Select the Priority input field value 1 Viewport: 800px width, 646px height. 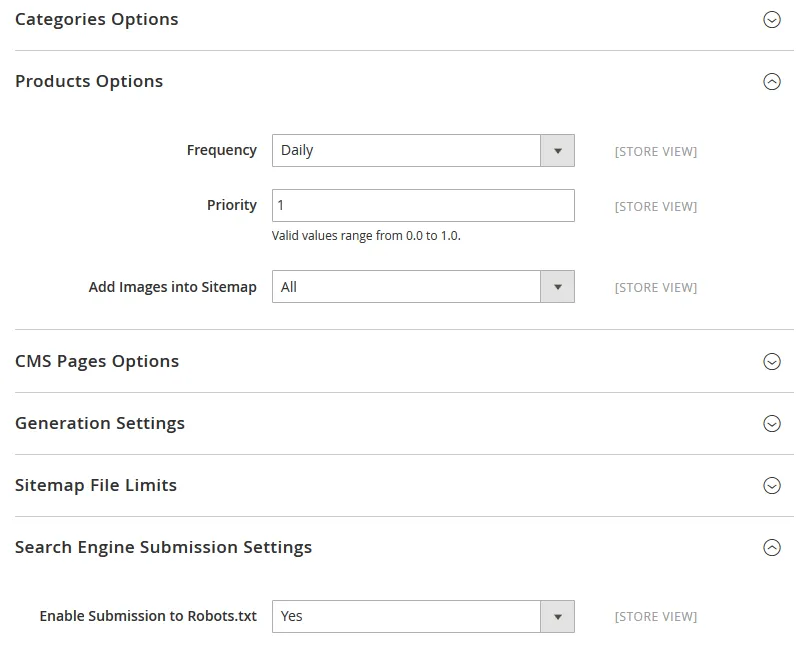(420, 205)
